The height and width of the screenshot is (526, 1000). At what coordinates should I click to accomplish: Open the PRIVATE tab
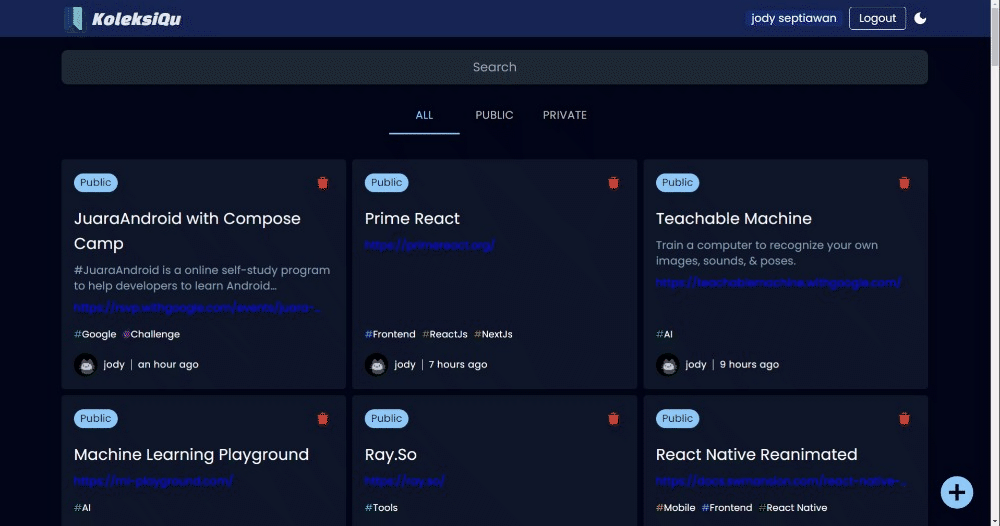[x=564, y=115]
